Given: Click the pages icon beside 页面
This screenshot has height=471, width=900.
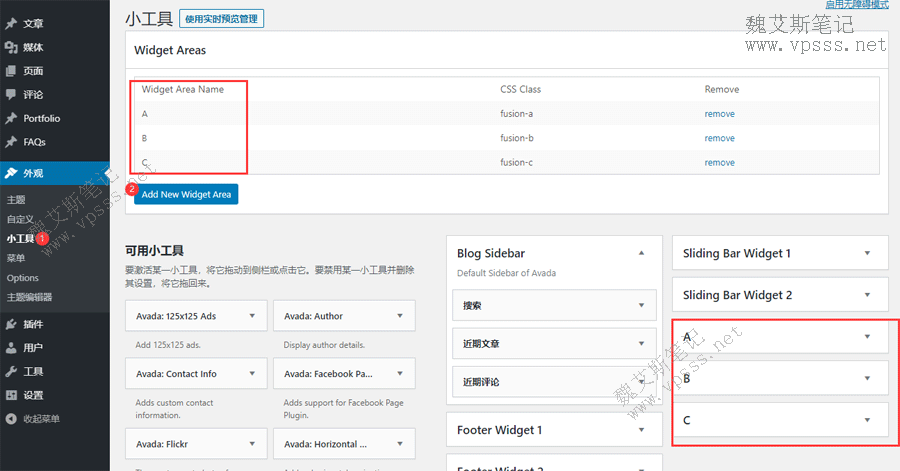Looking at the screenshot, I should pyautogui.click(x=11, y=71).
